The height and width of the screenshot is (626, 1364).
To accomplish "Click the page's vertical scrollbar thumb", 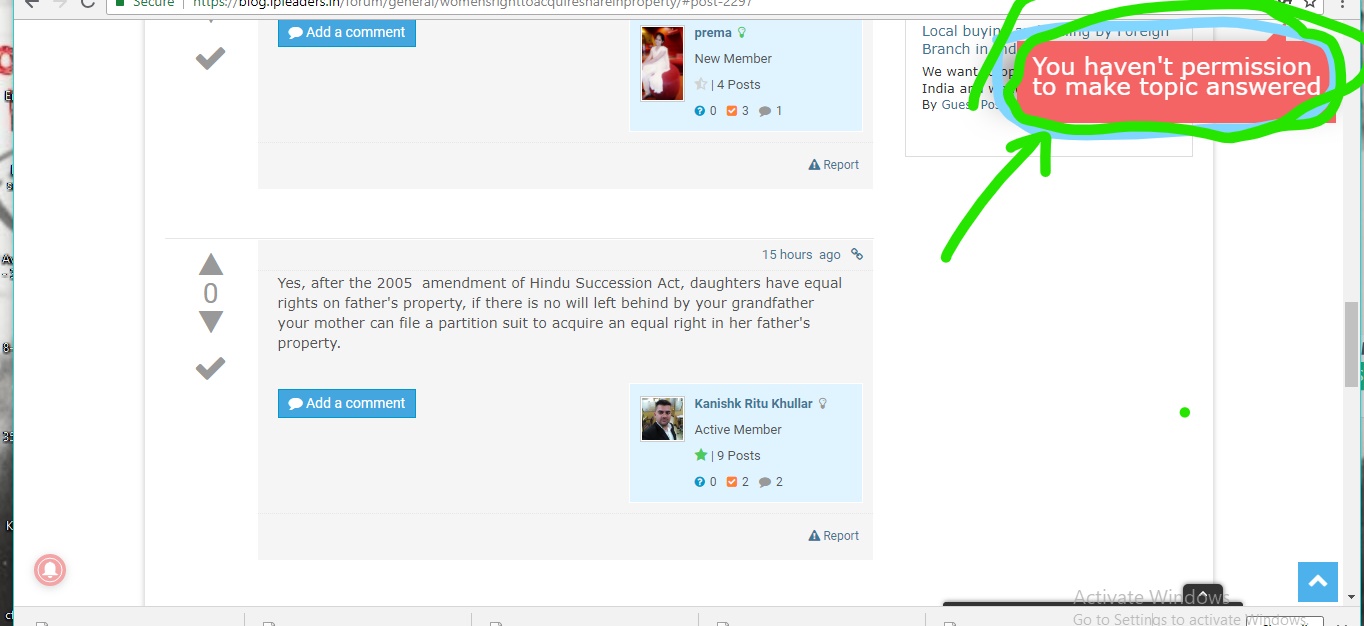I will [x=1351, y=343].
